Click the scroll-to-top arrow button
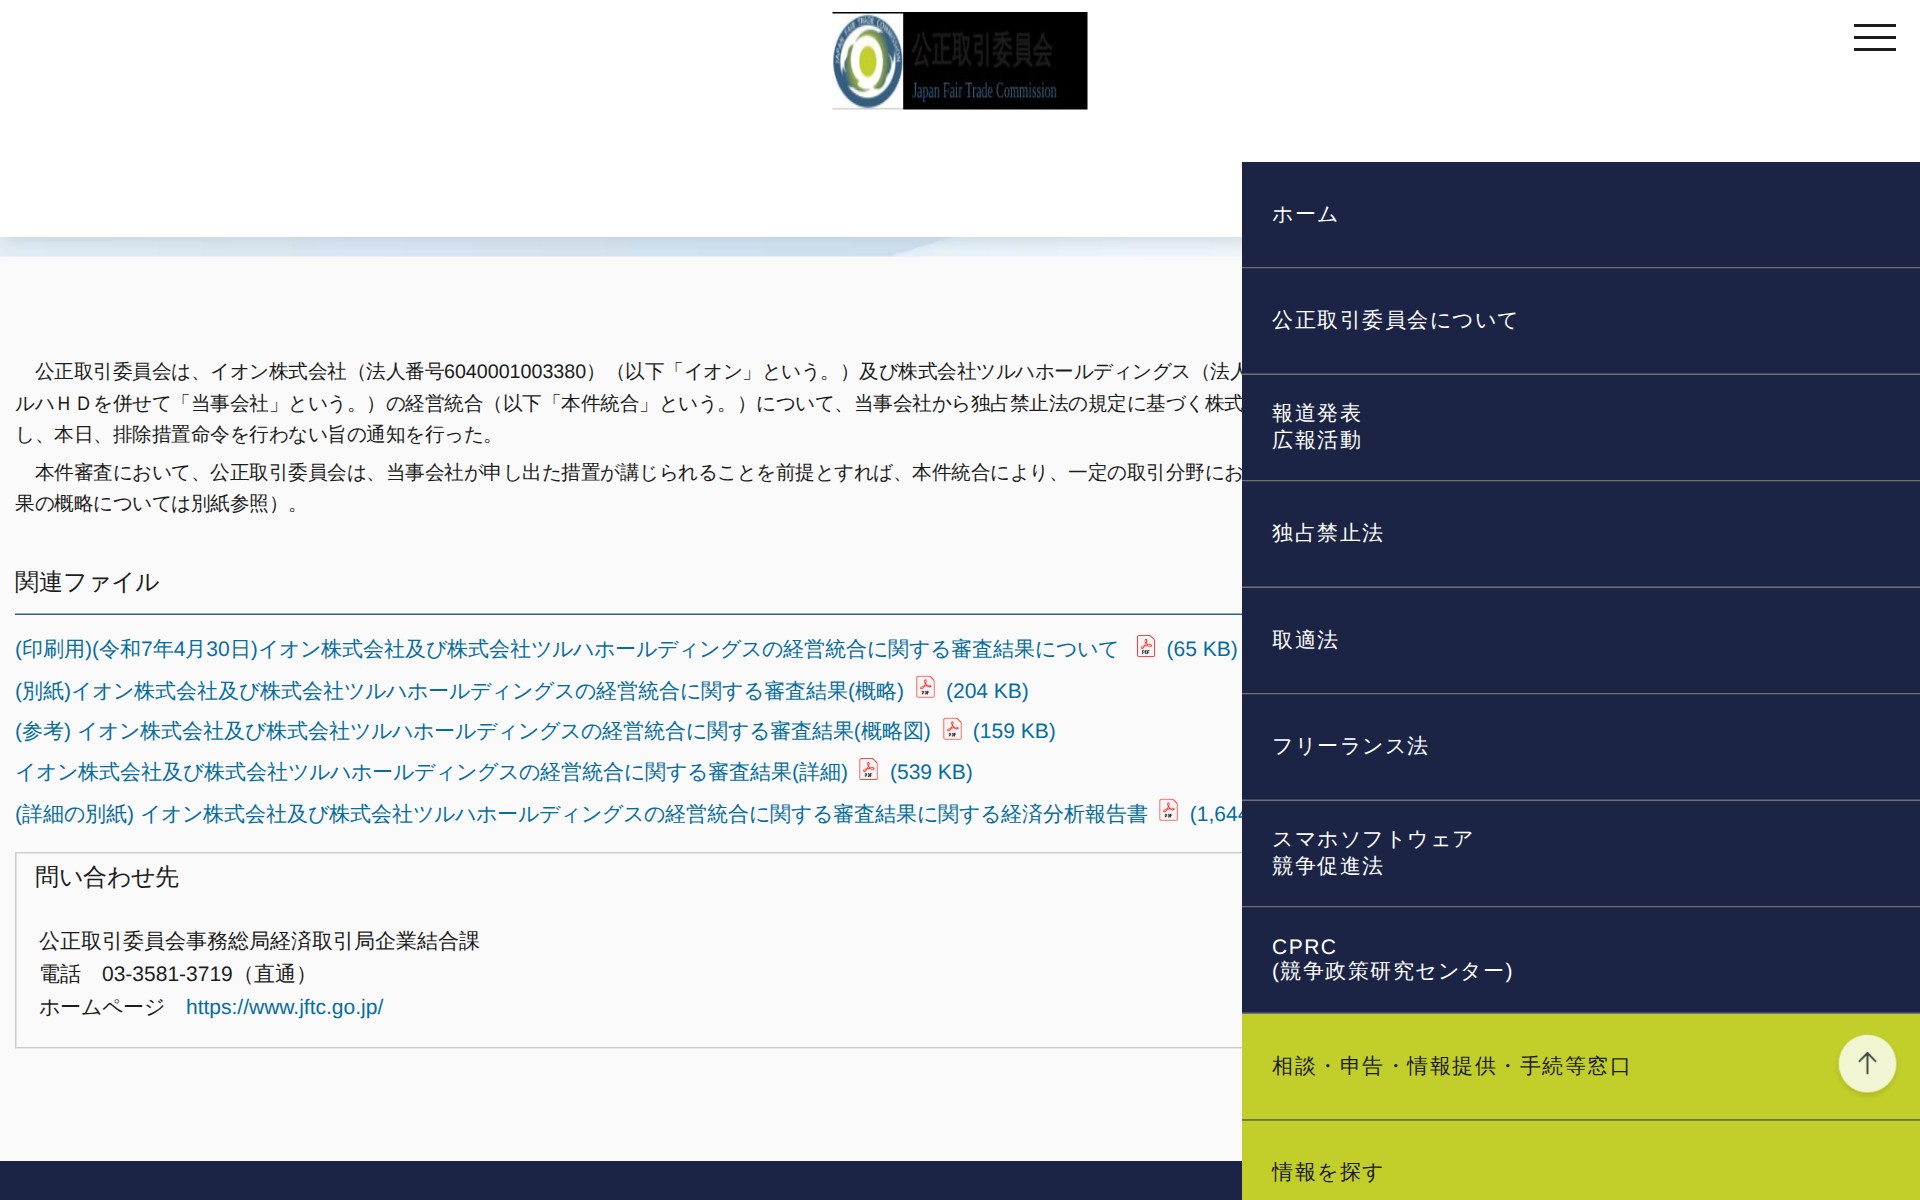The width and height of the screenshot is (1920, 1200). (x=1866, y=1064)
